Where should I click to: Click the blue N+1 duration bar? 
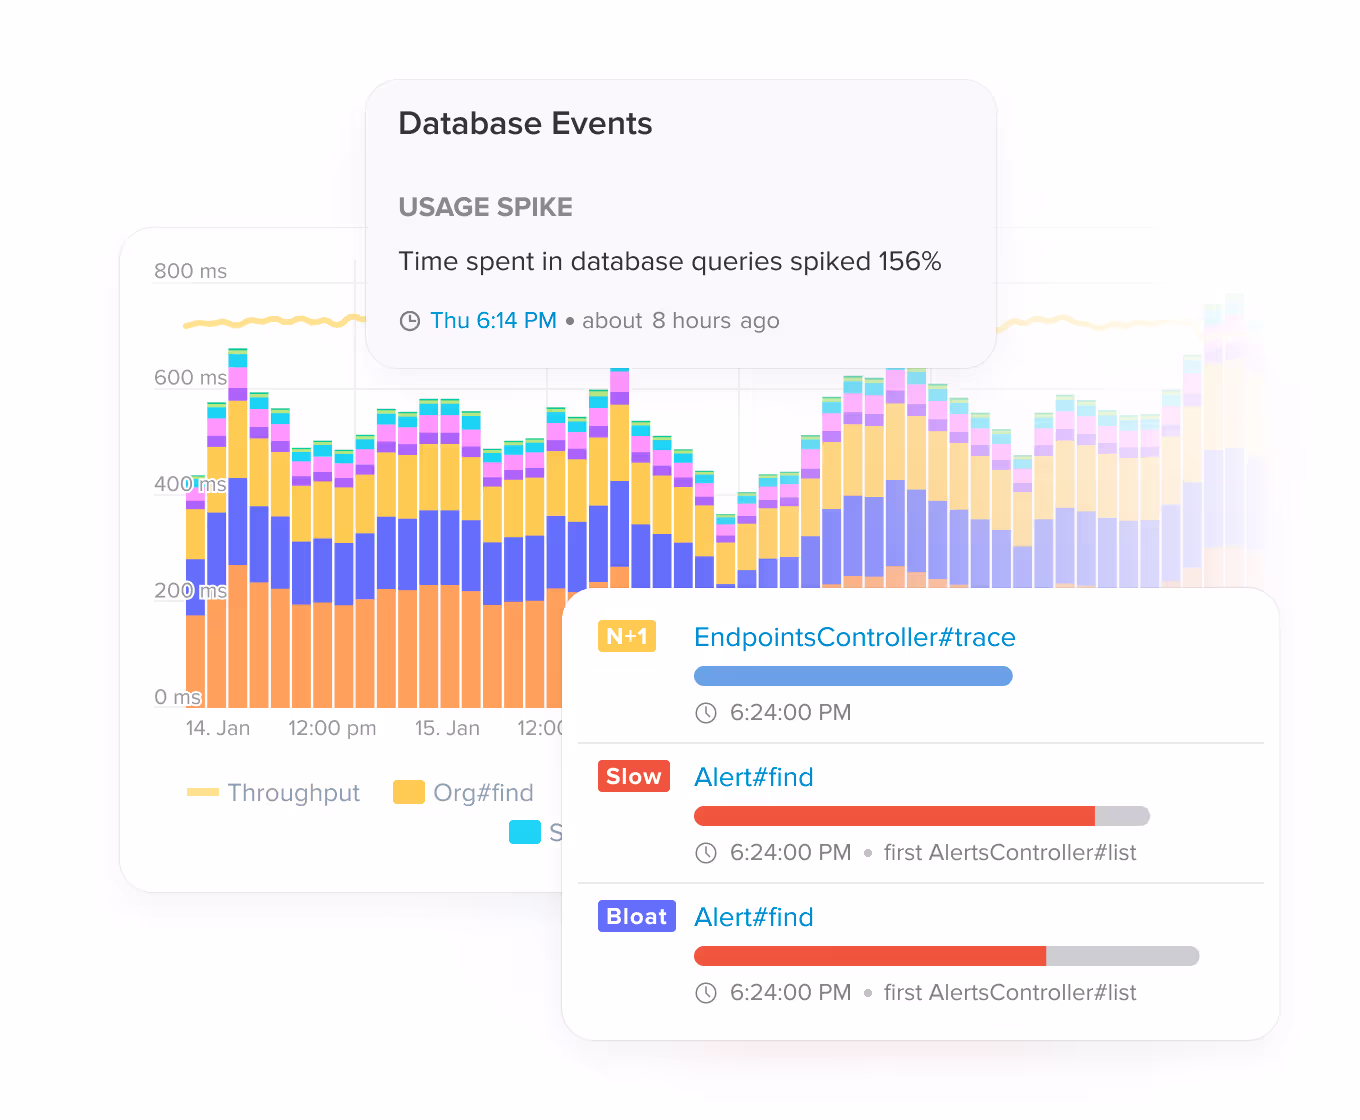pos(852,676)
